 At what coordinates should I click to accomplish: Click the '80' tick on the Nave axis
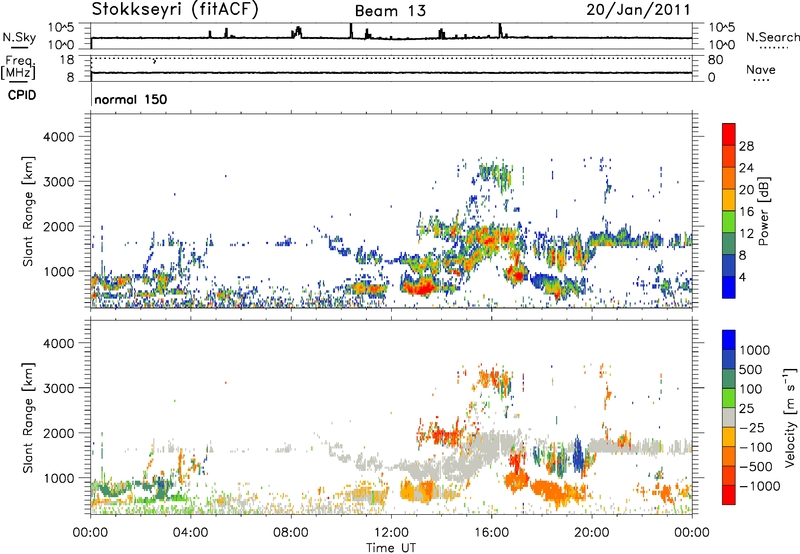click(x=716, y=60)
